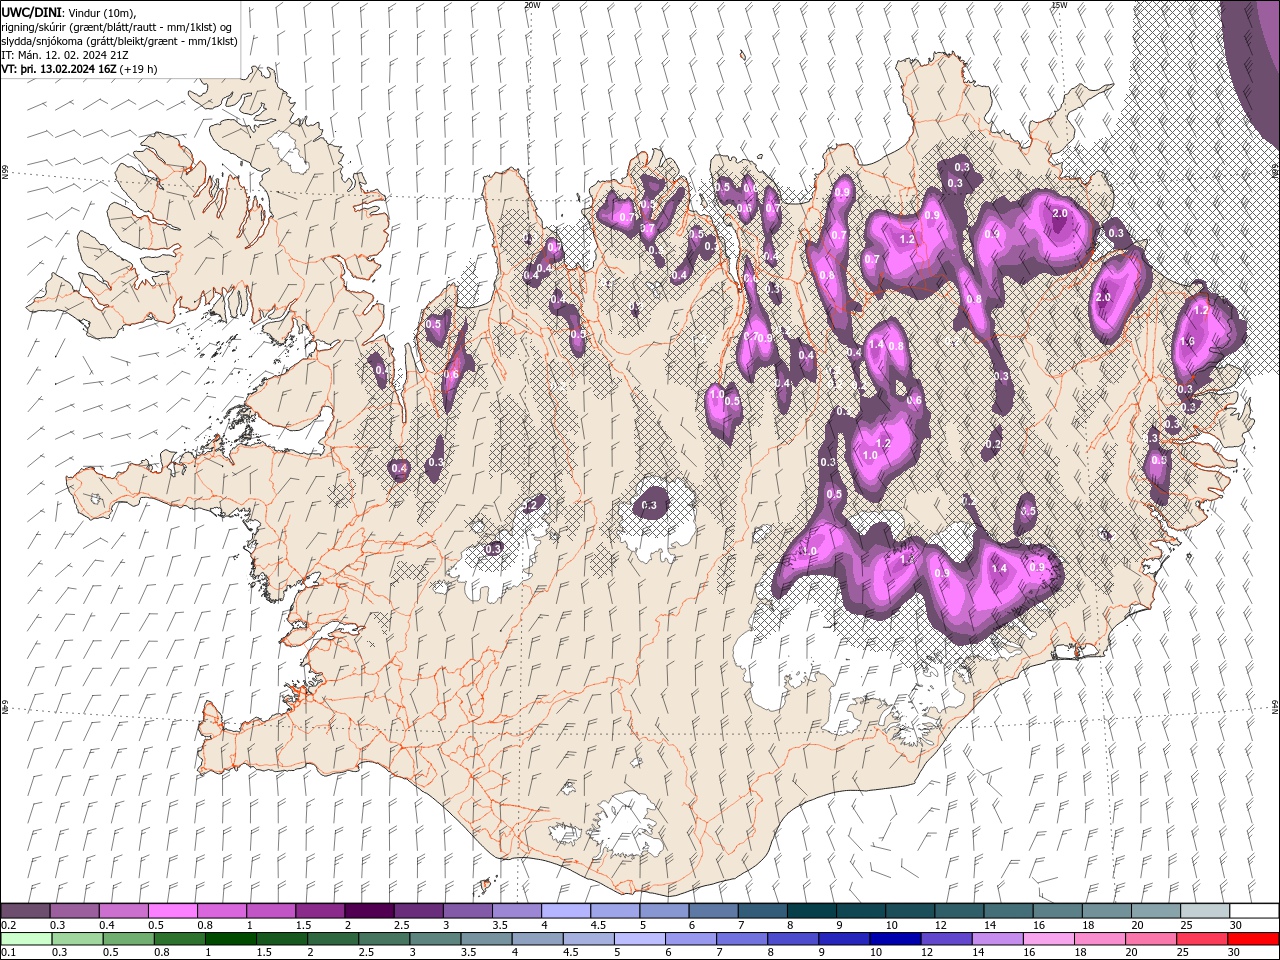The height and width of the screenshot is (960, 1280).
Task: Click the '(+19 h)' forecast offset text
Action: click(138, 69)
